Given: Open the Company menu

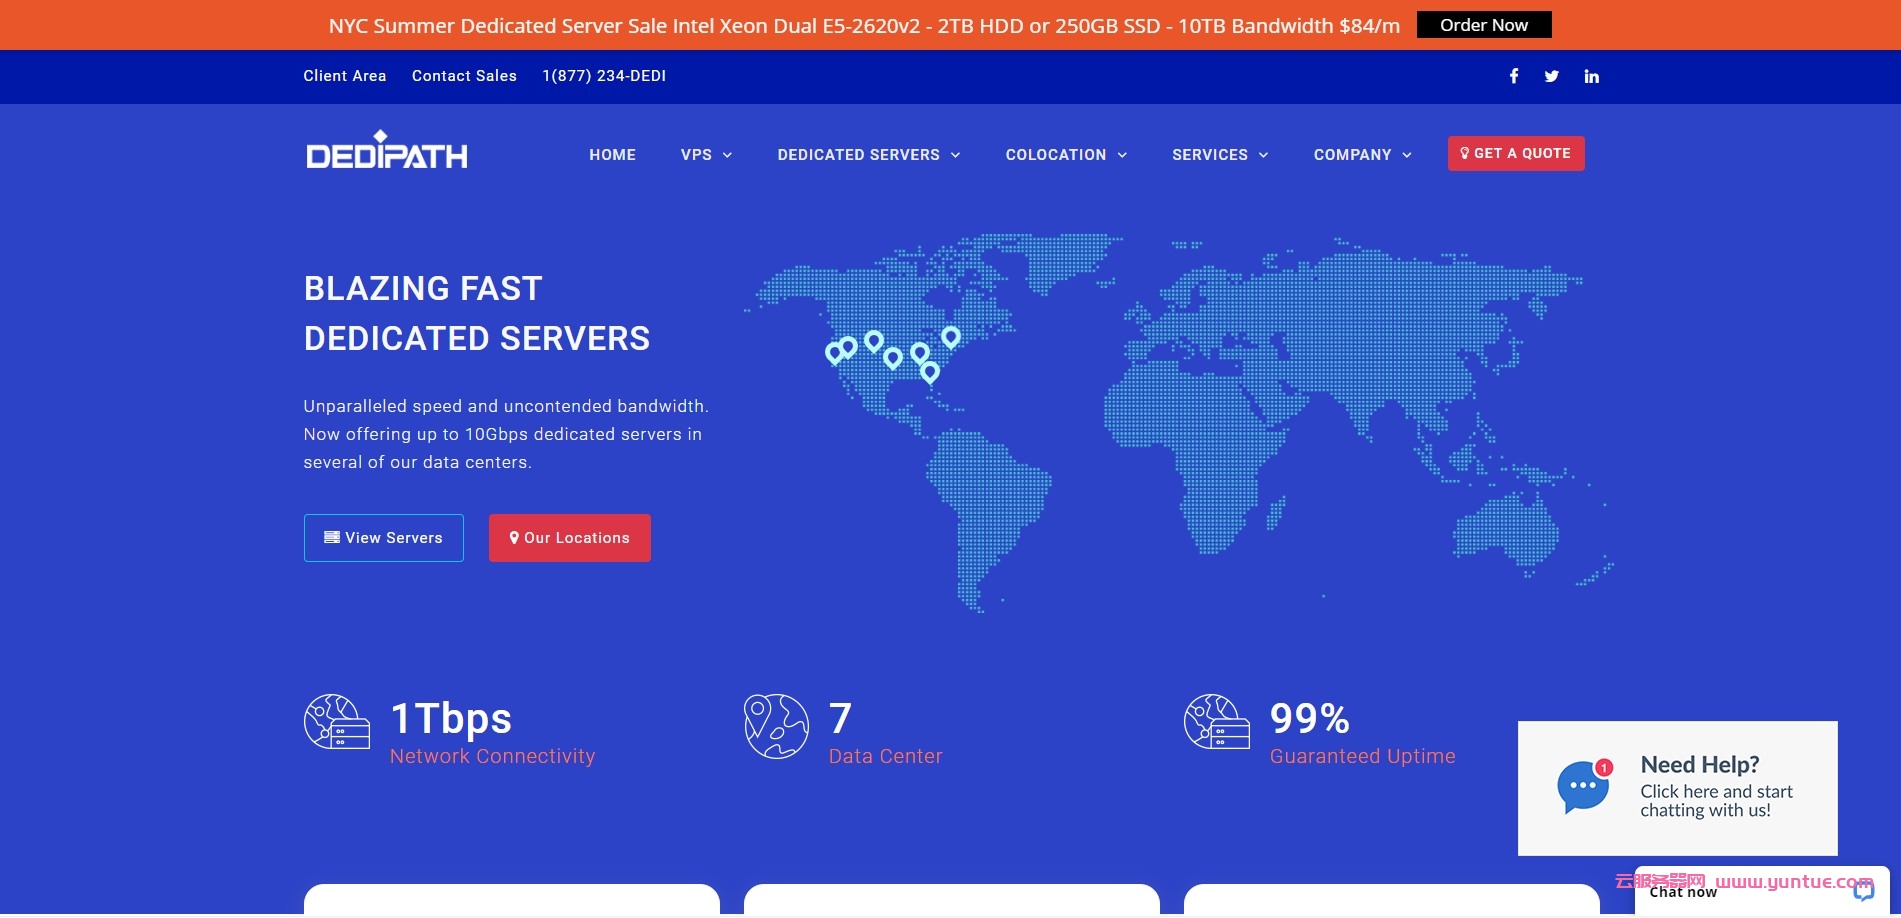Looking at the screenshot, I should tap(1362, 155).
